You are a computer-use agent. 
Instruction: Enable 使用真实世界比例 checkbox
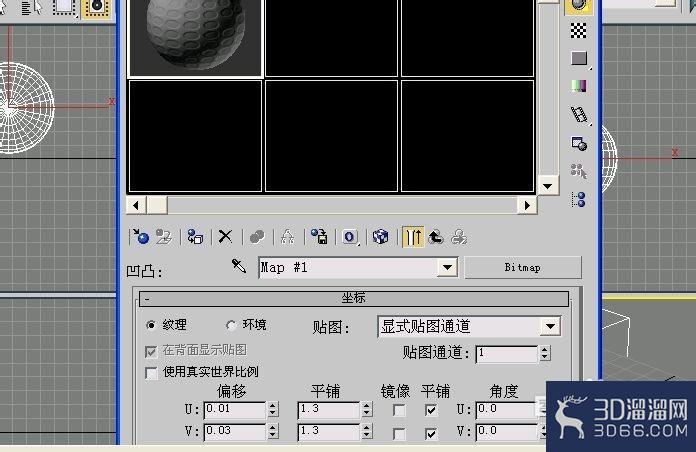151,373
